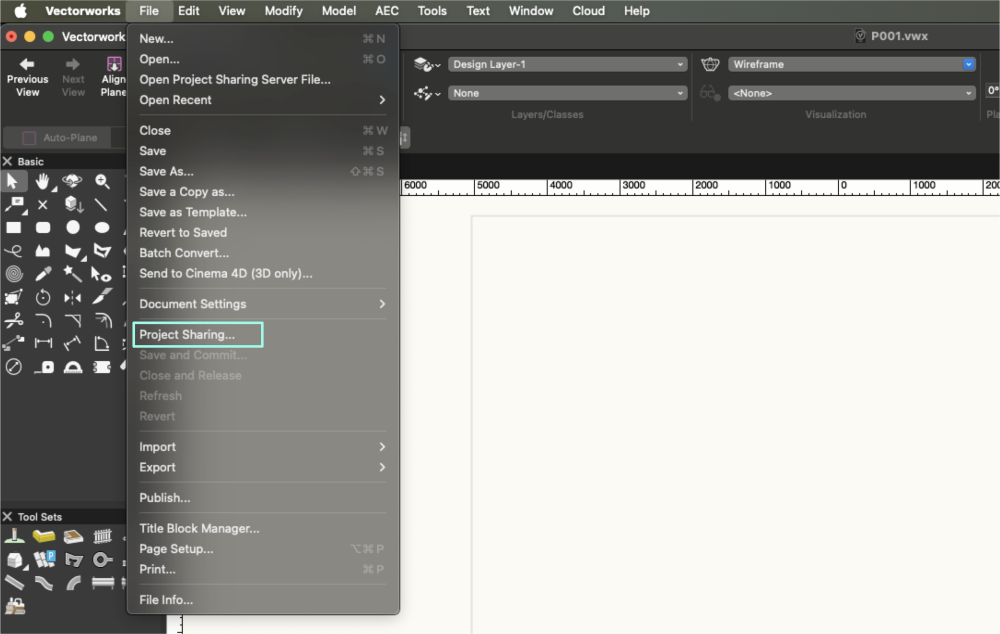Select the Line tool

tap(101, 205)
